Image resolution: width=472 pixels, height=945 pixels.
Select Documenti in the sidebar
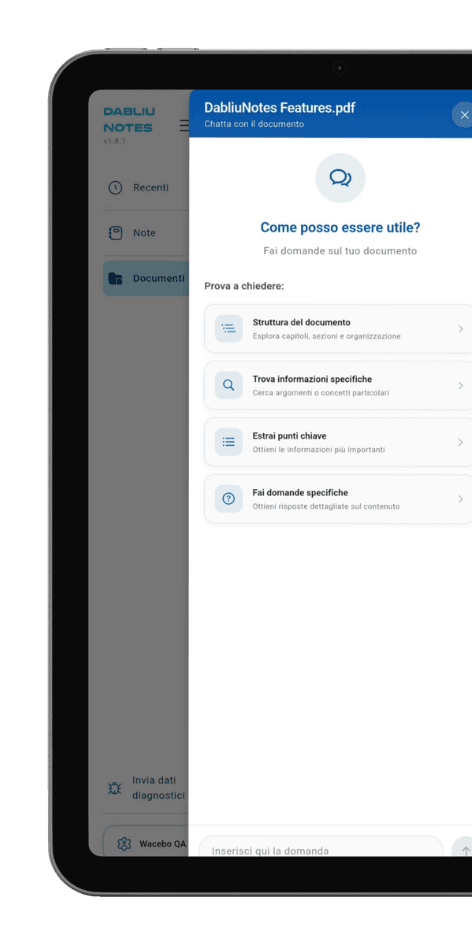point(145,278)
